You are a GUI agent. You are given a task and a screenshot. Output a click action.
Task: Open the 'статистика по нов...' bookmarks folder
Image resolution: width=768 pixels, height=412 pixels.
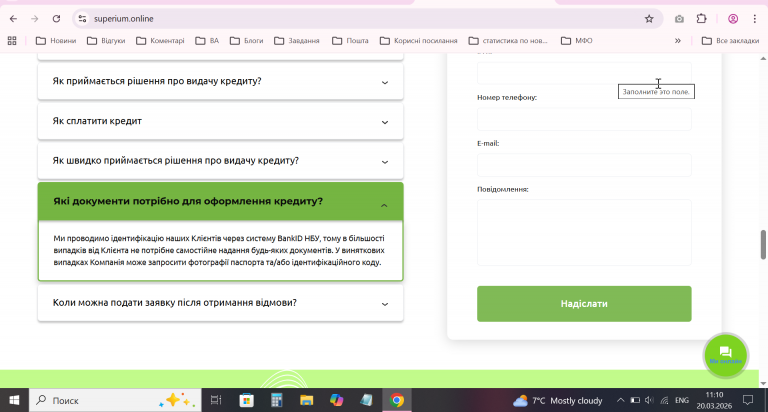[507, 41]
